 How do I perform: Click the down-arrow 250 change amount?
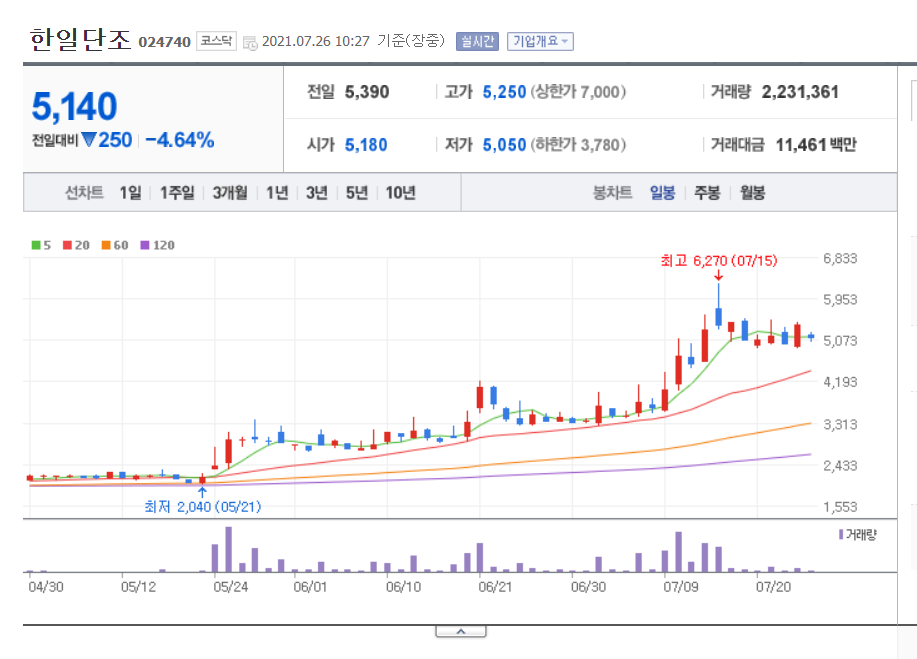(107, 140)
